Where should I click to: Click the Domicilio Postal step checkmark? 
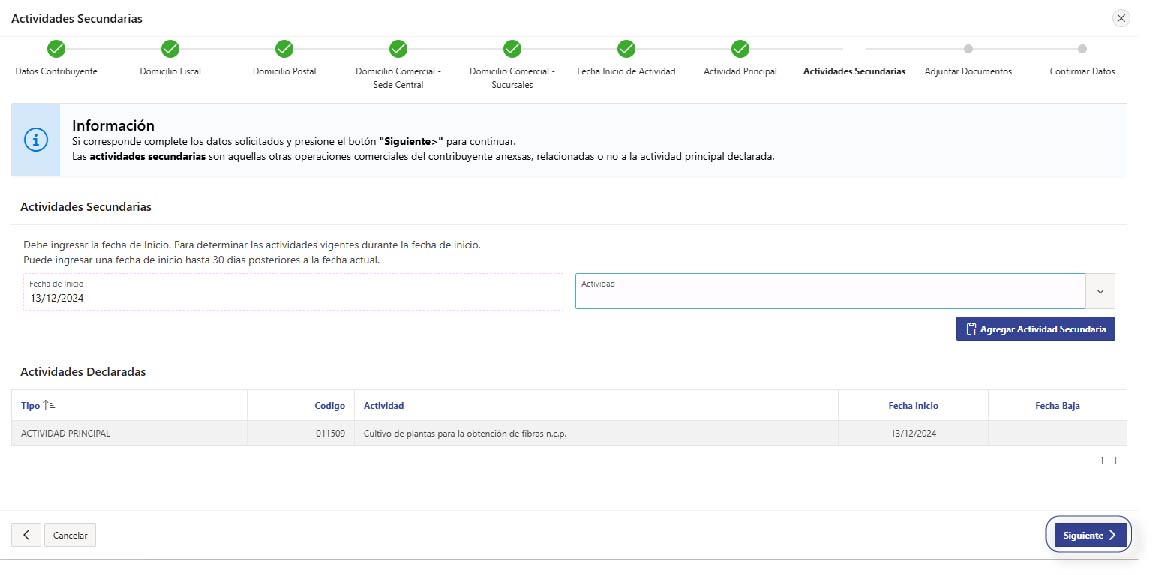click(x=284, y=48)
